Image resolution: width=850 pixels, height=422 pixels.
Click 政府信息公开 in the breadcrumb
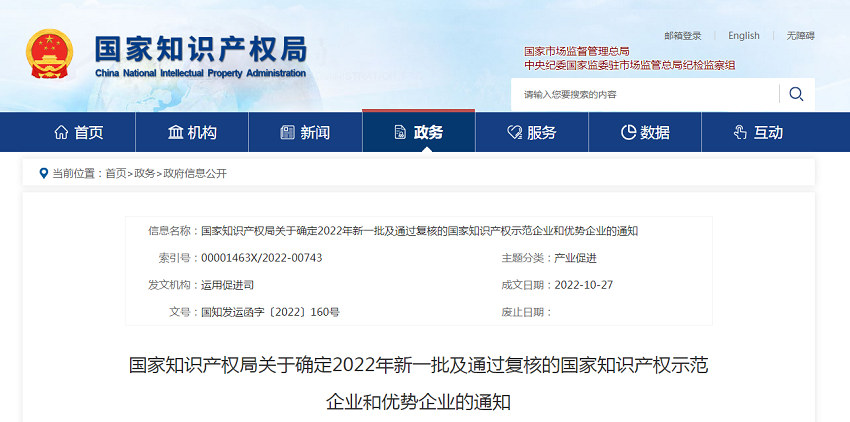point(195,174)
